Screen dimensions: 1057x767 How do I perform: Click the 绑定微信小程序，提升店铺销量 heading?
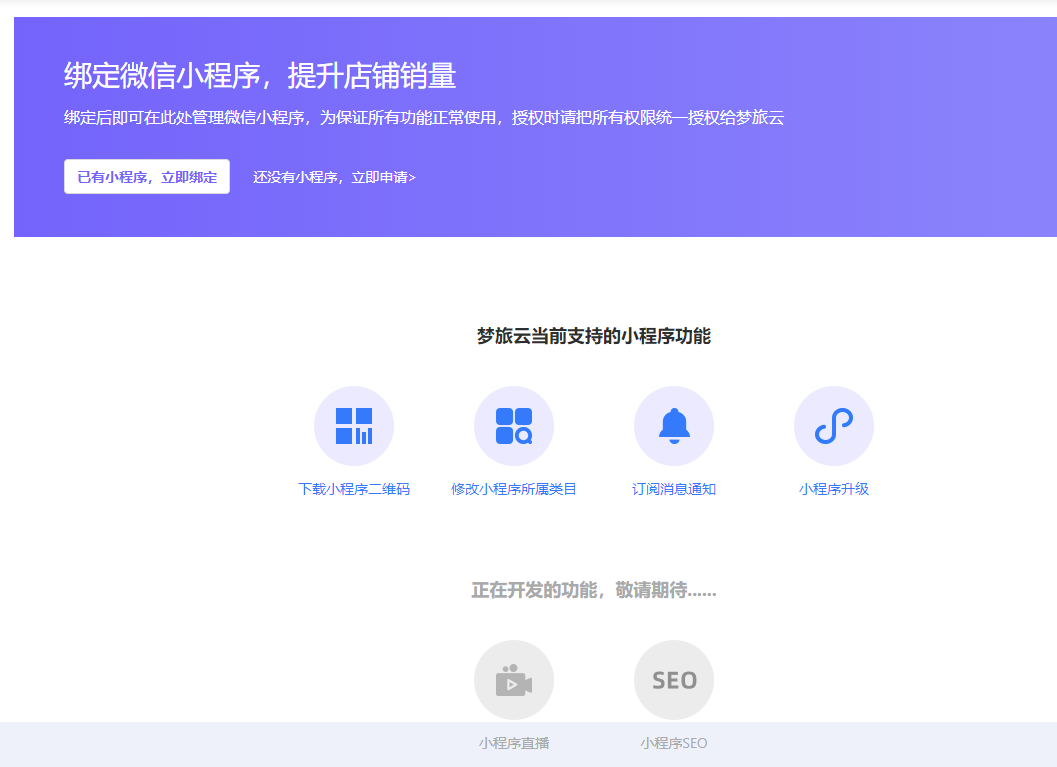[260, 75]
